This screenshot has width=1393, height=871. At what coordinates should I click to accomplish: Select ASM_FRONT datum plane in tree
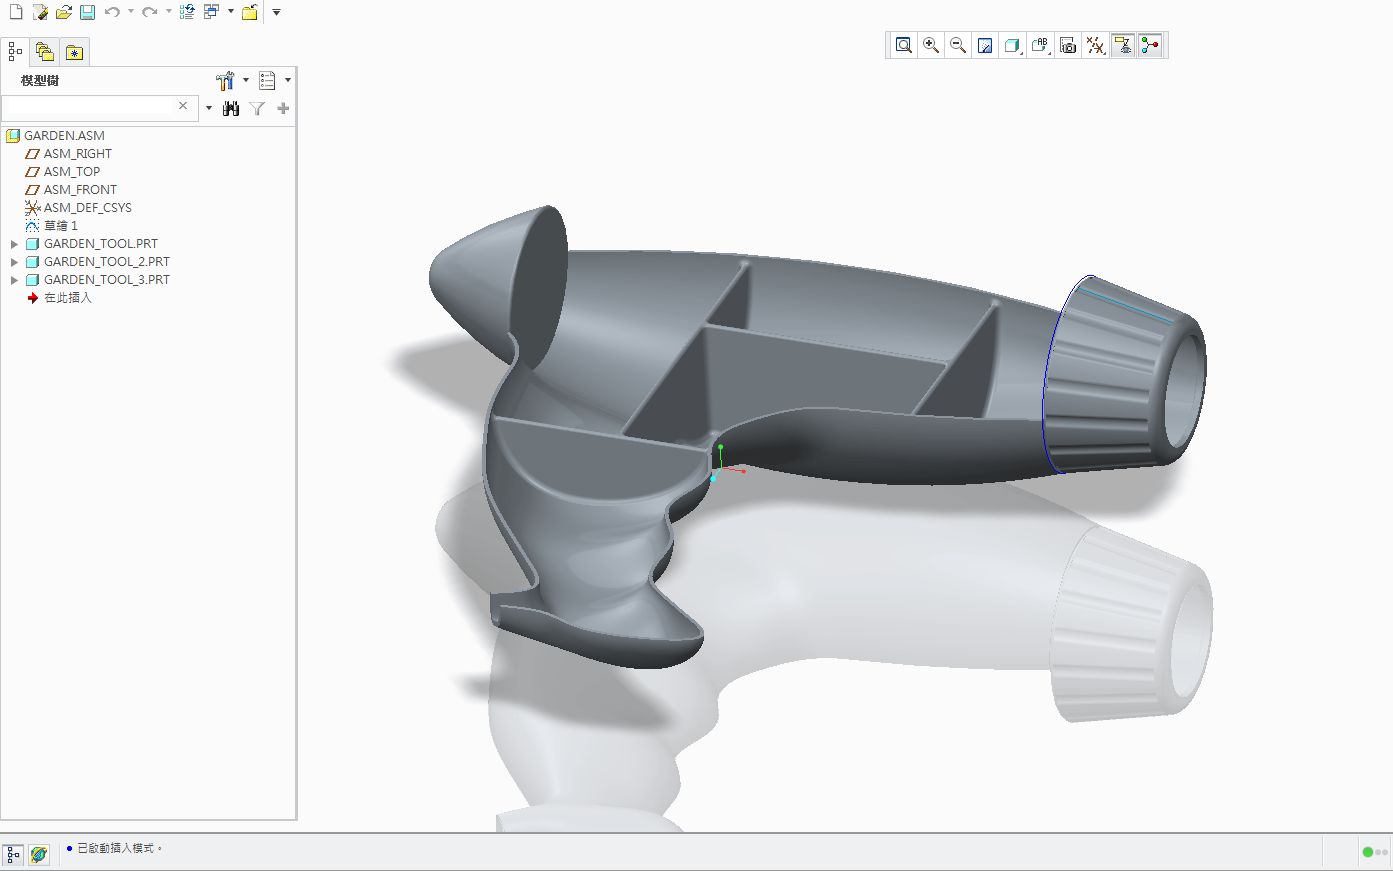(80, 190)
